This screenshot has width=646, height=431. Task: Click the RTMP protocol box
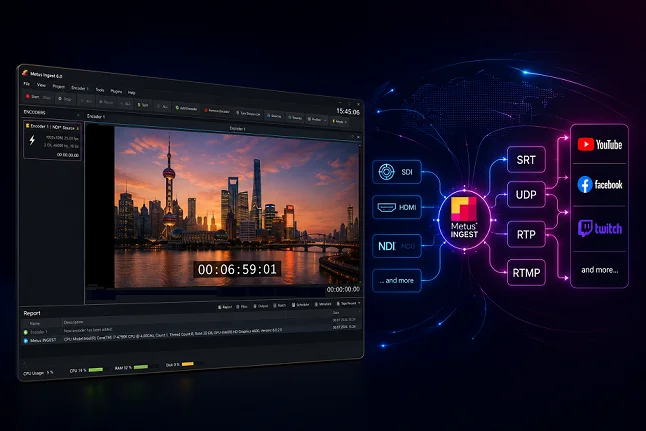pyautogui.click(x=526, y=273)
